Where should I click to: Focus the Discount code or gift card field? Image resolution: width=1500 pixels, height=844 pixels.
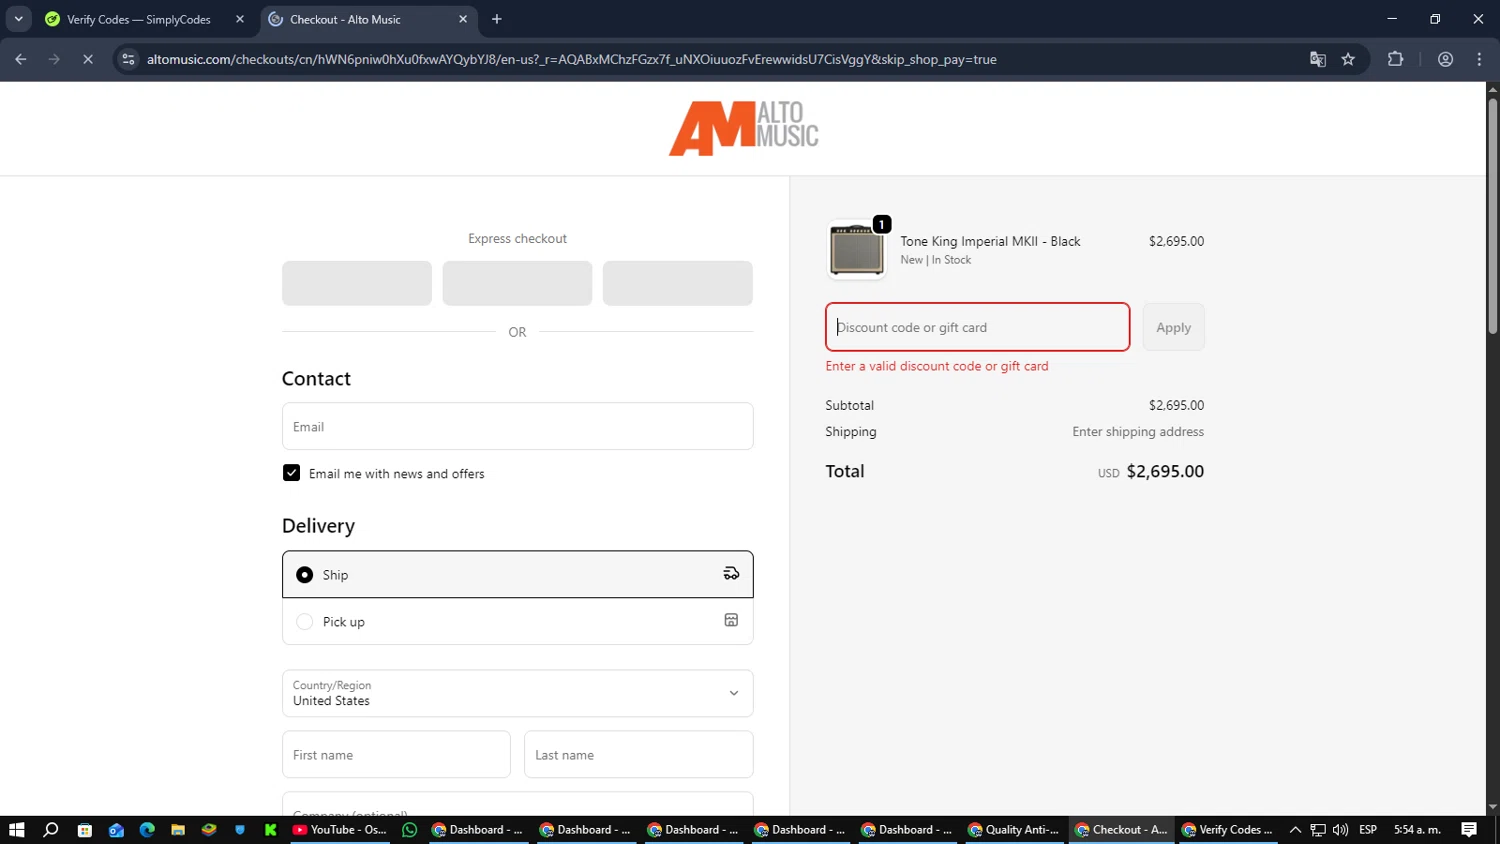click(977, 327)
